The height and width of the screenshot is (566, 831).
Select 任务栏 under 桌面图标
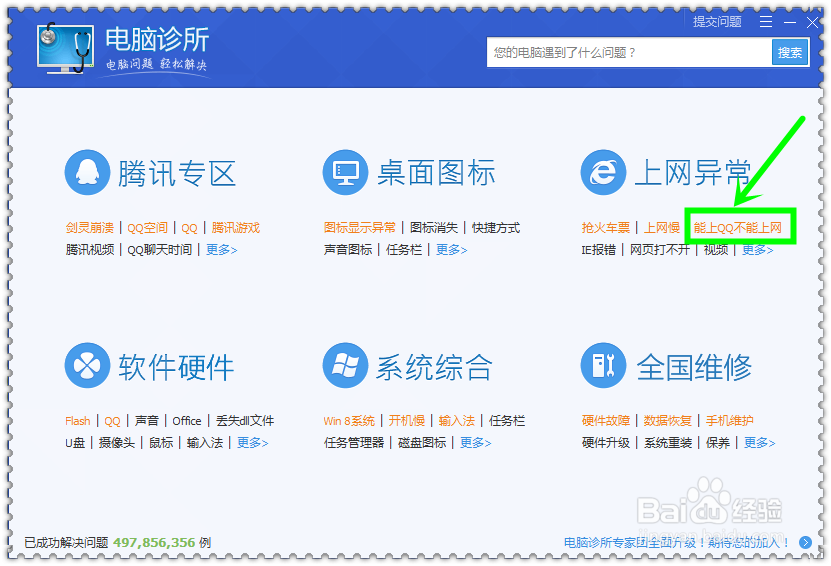pos(404,249)
